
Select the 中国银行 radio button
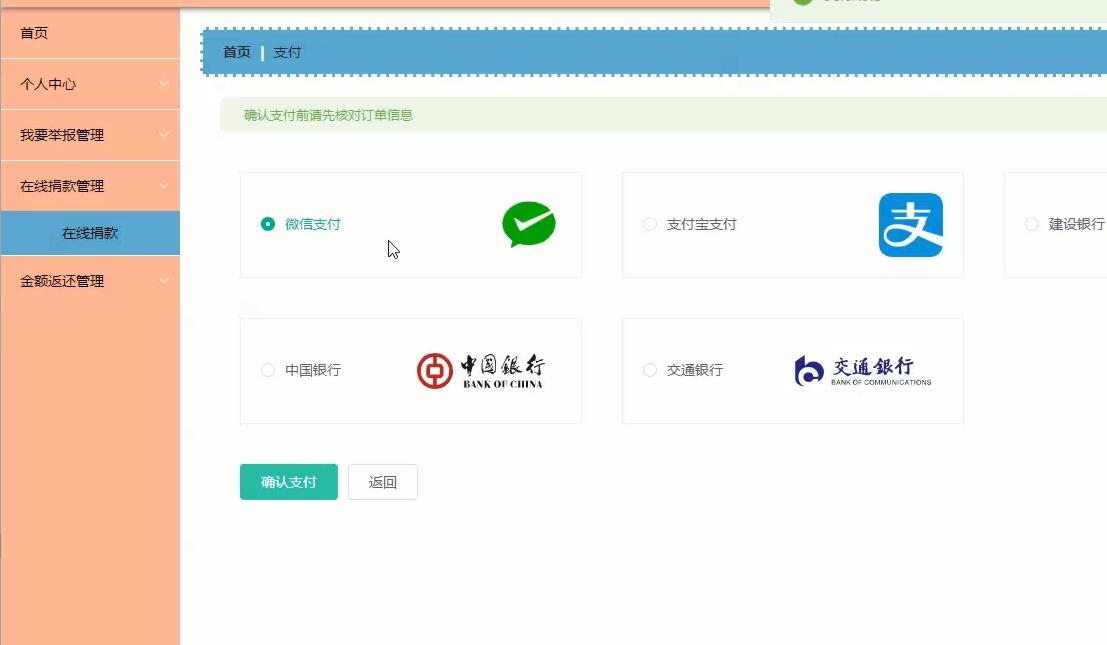tap(268, 370)
